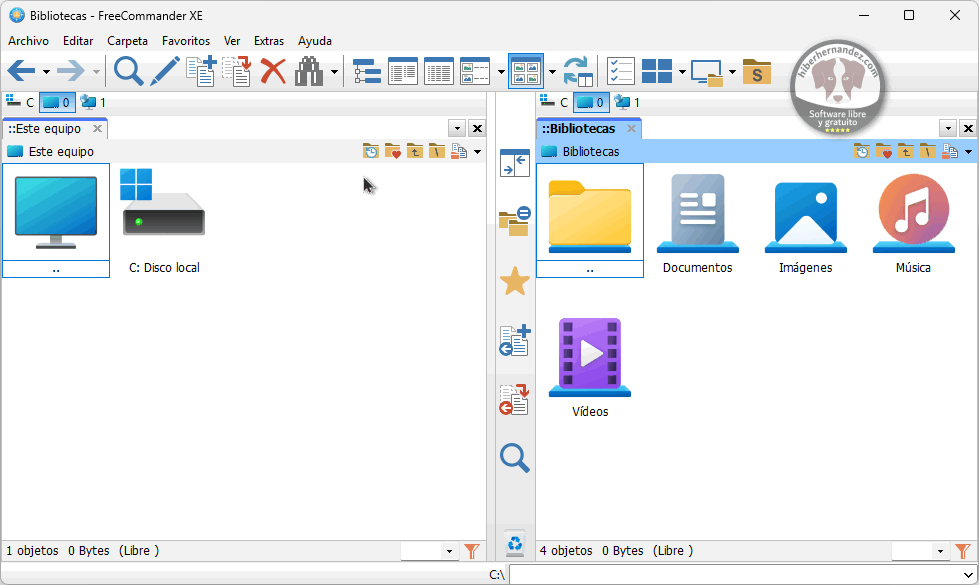This screenshot has width=979, height=585.
Task: Click the binoculars icon in the toolbar
Action: coord(309,71)
